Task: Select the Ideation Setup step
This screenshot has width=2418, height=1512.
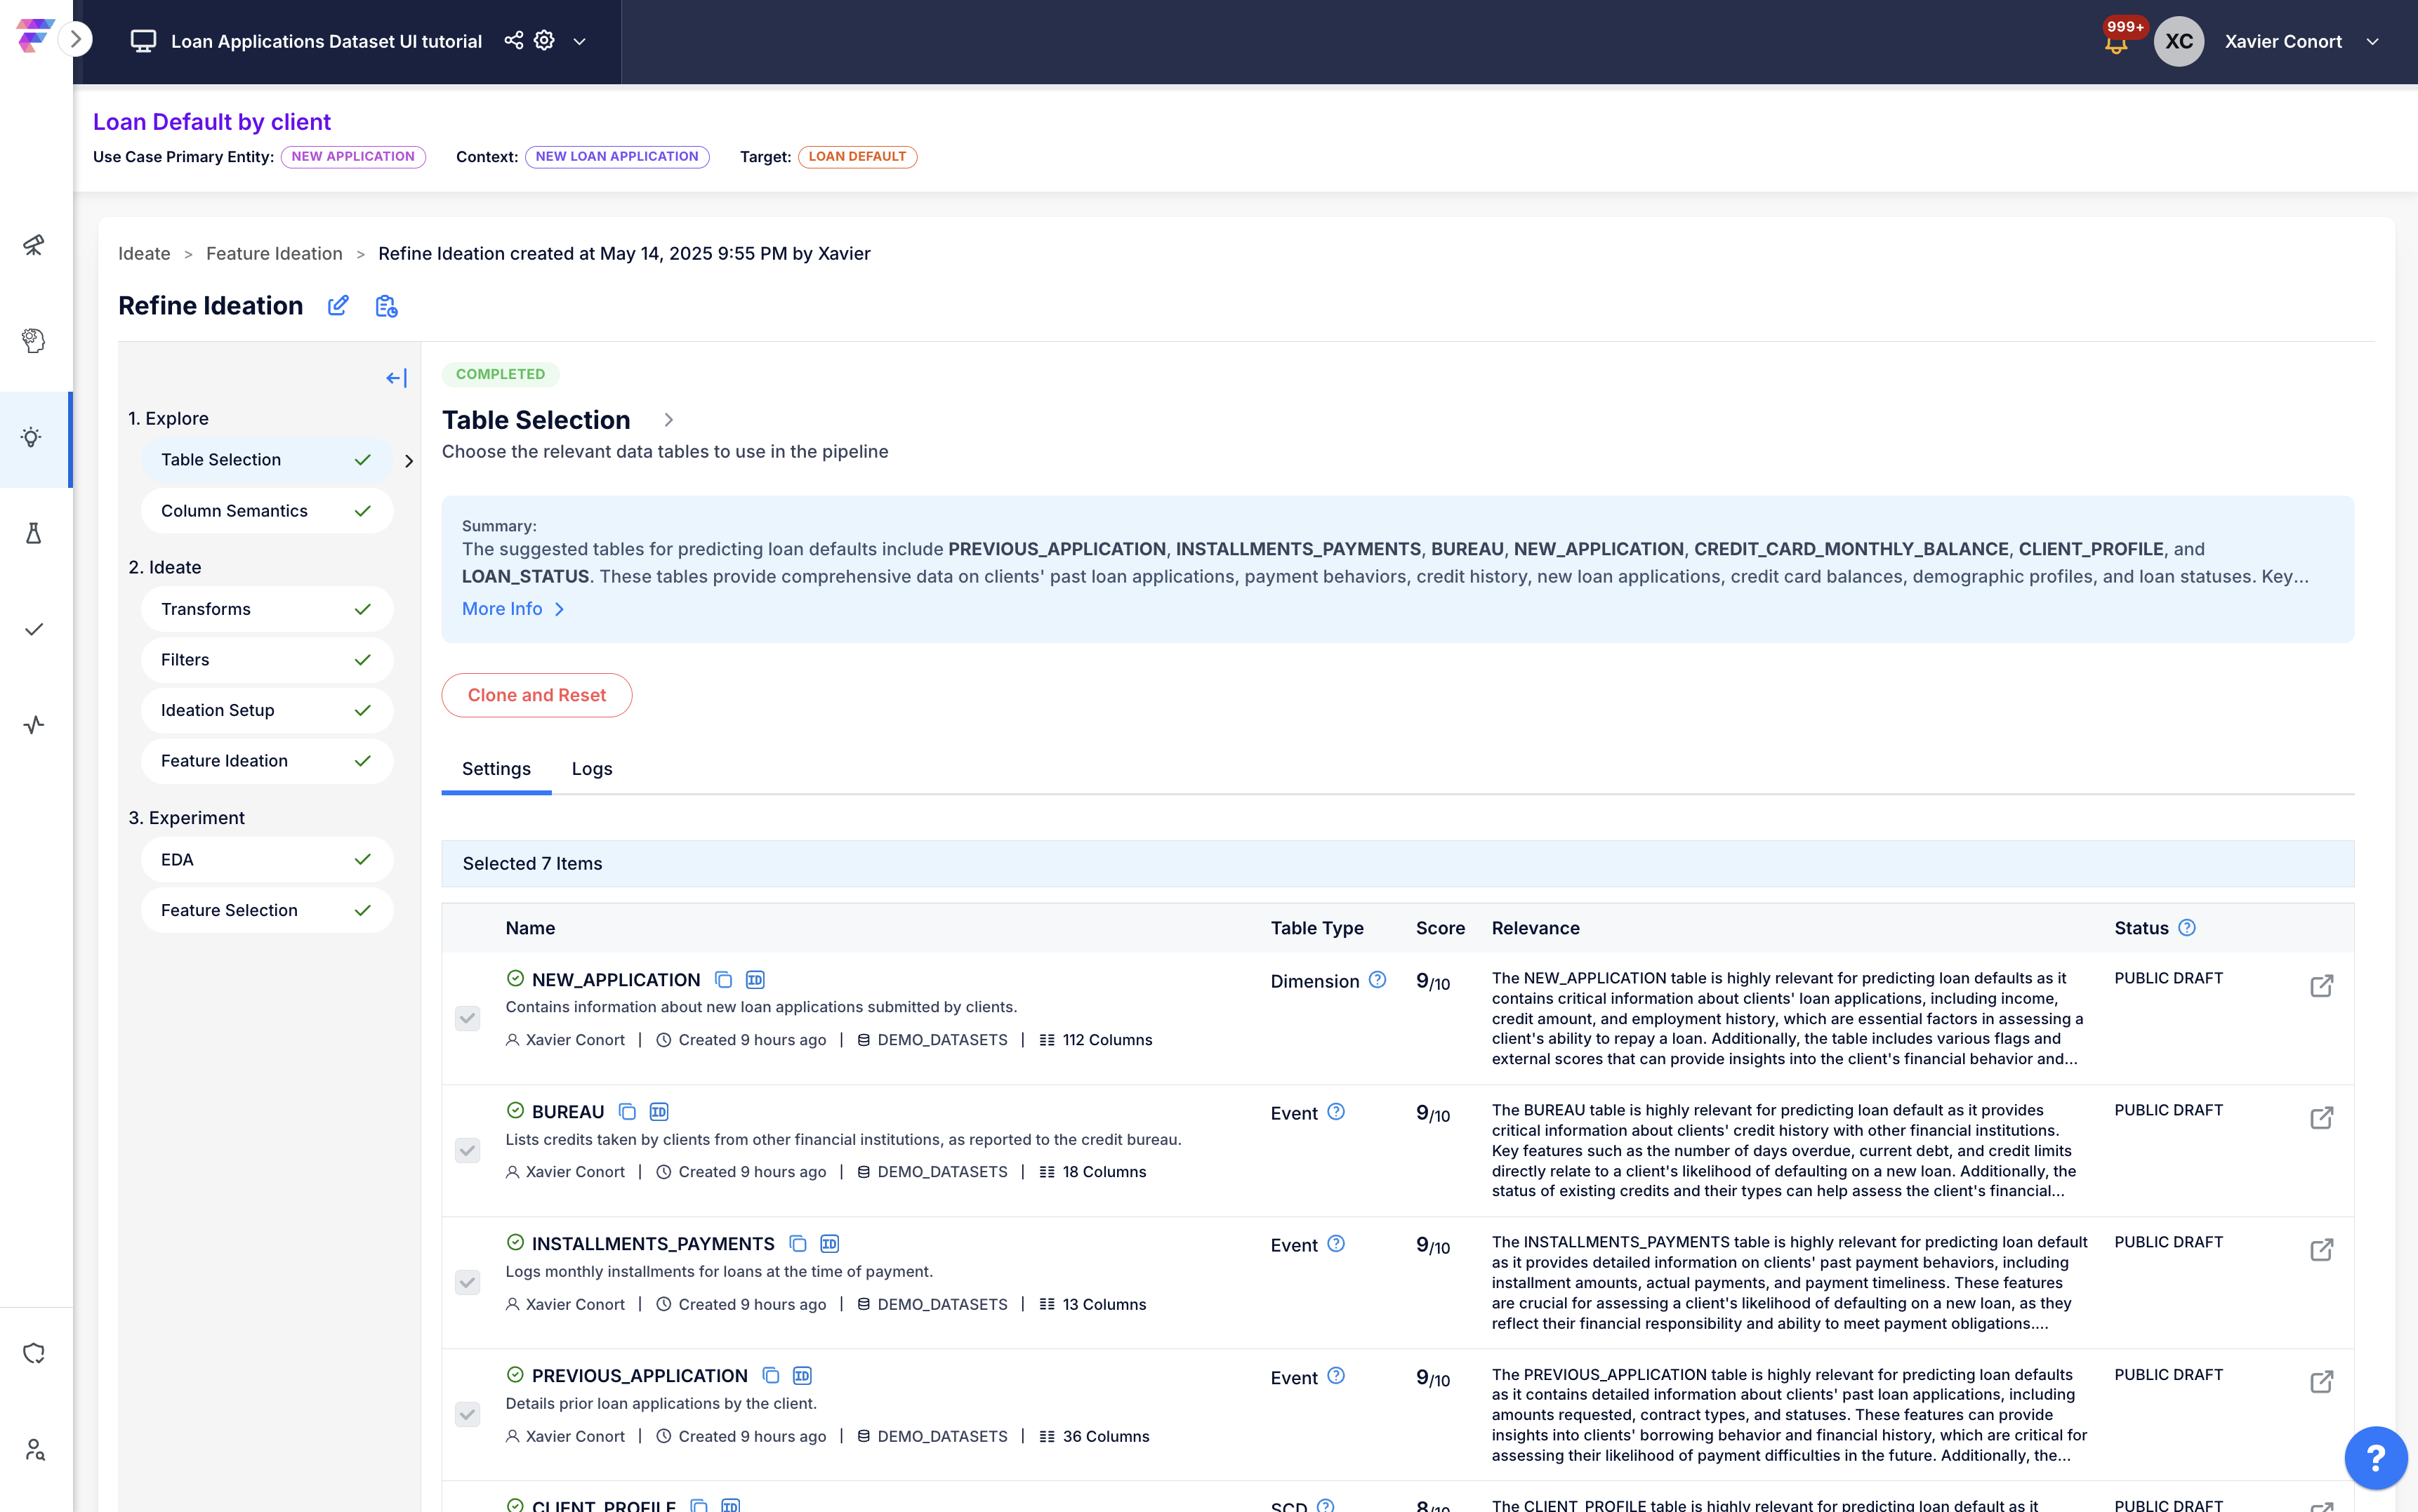Action: point(267,710)
